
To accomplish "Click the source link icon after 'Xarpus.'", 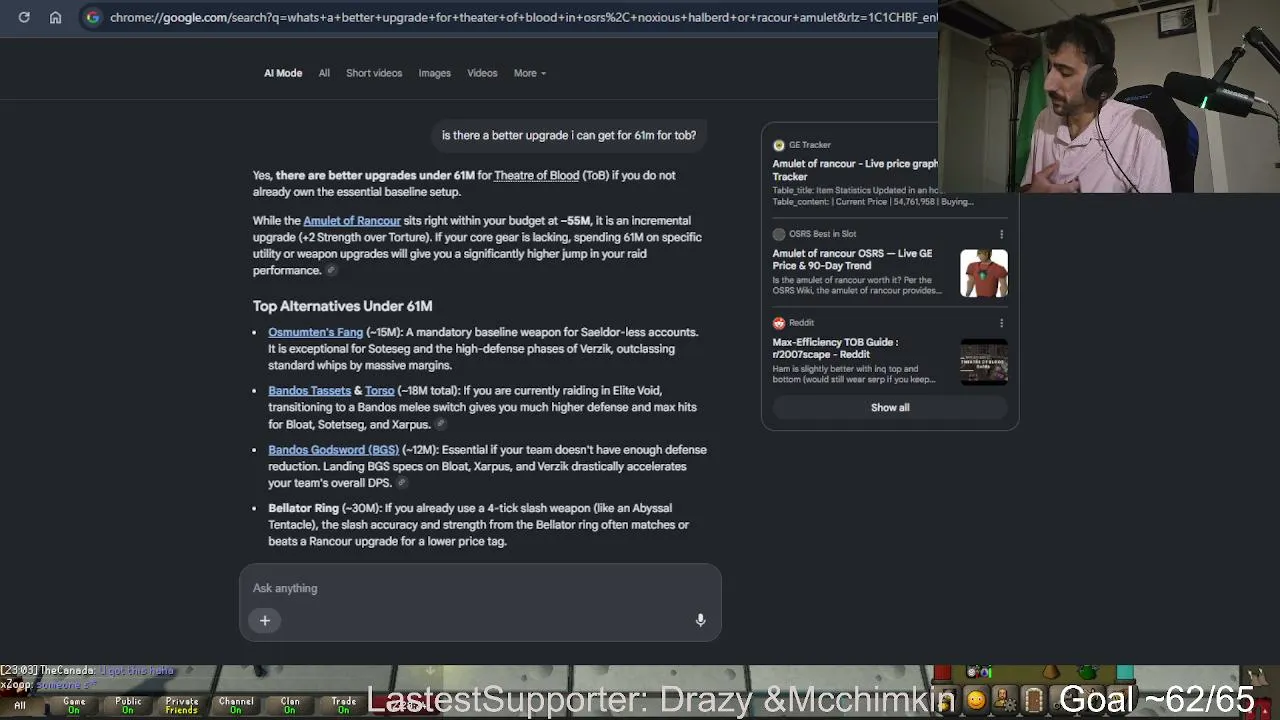I will click(440, 425).
